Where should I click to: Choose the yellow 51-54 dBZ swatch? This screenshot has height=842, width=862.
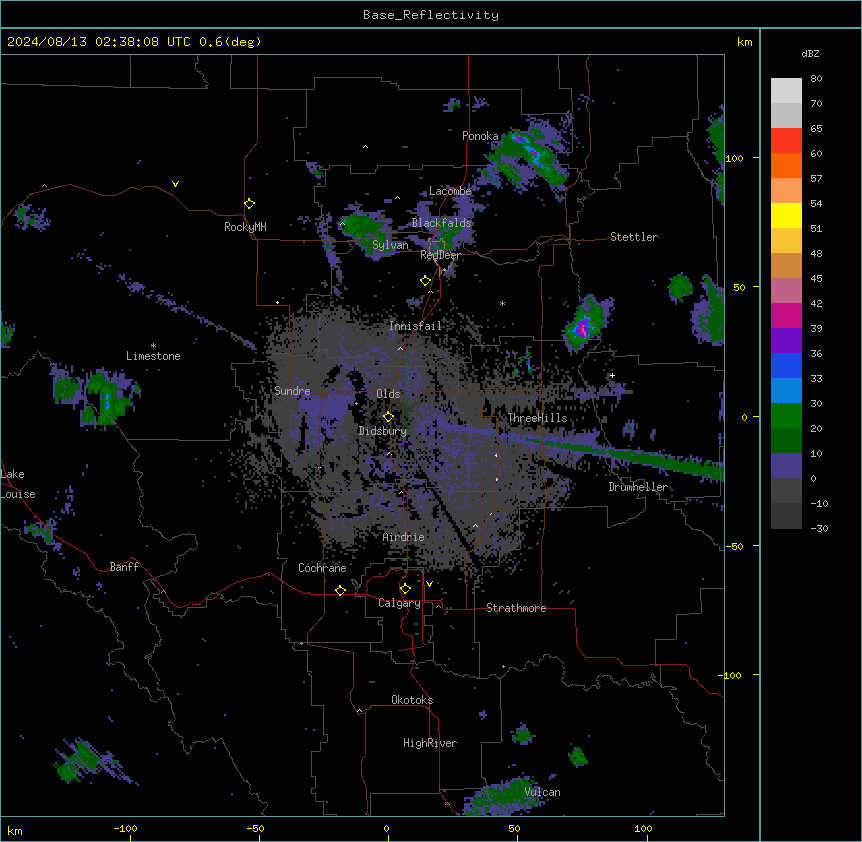(x=786, y=215)
